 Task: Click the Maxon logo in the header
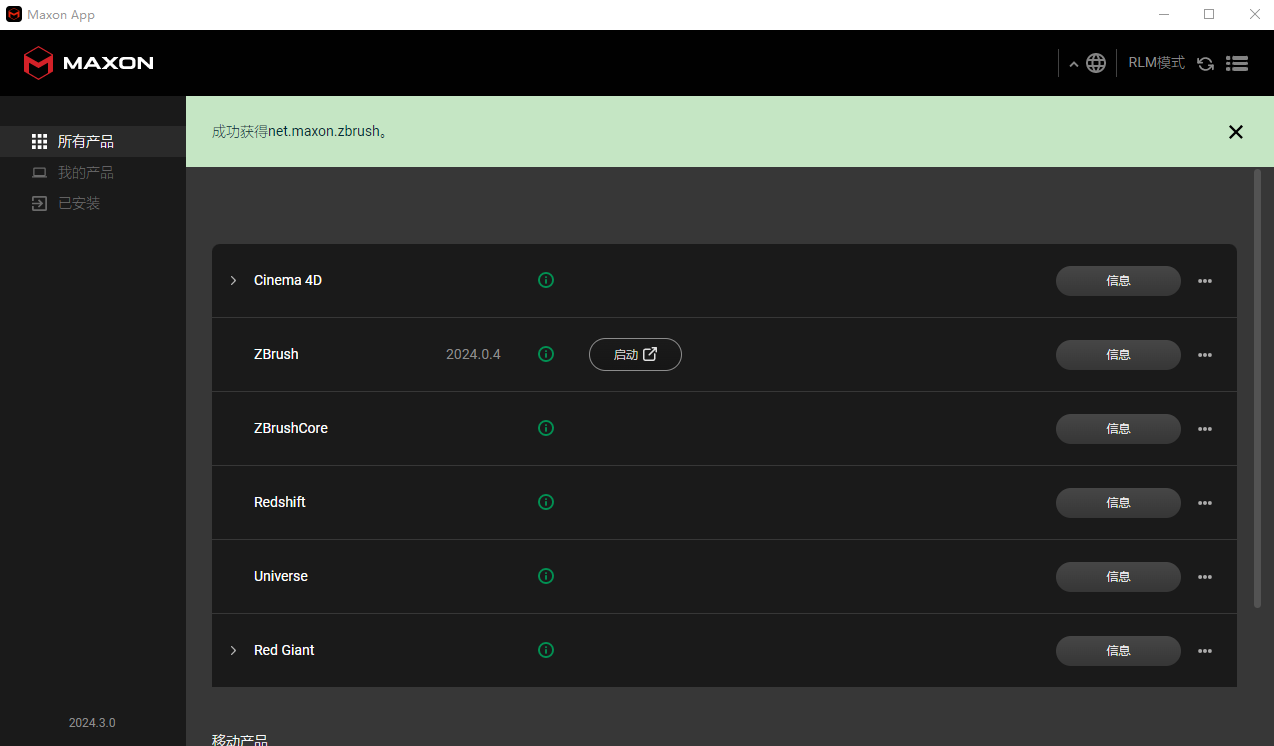click(88, 63)
